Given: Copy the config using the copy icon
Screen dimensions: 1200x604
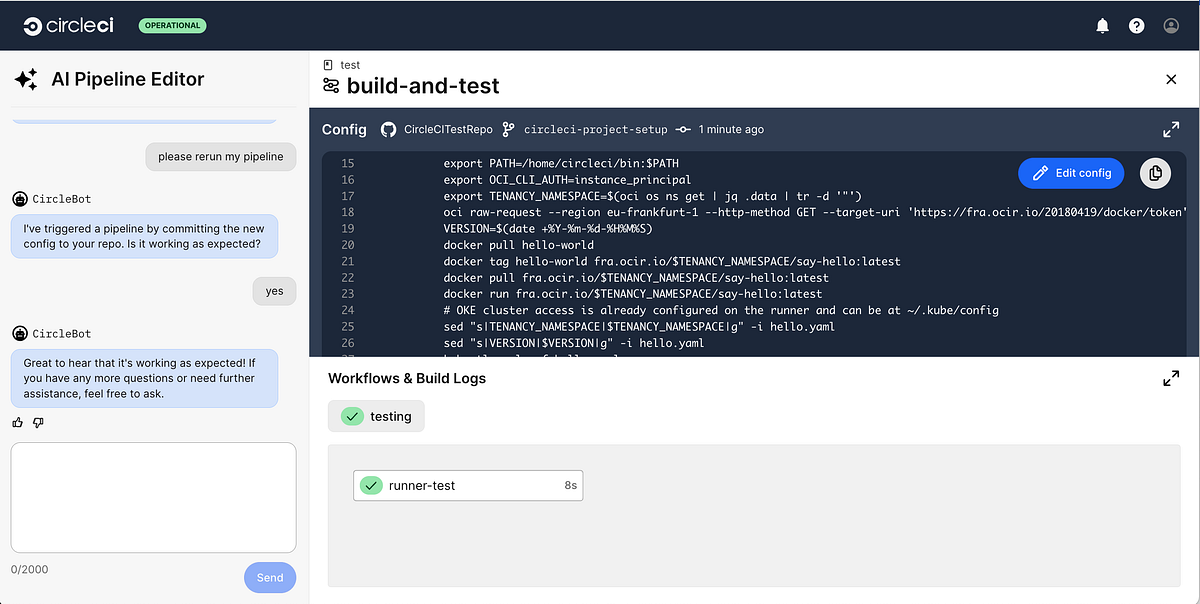Looking at the screenshot, I should pyautogui.click(x=1155, y=172).
